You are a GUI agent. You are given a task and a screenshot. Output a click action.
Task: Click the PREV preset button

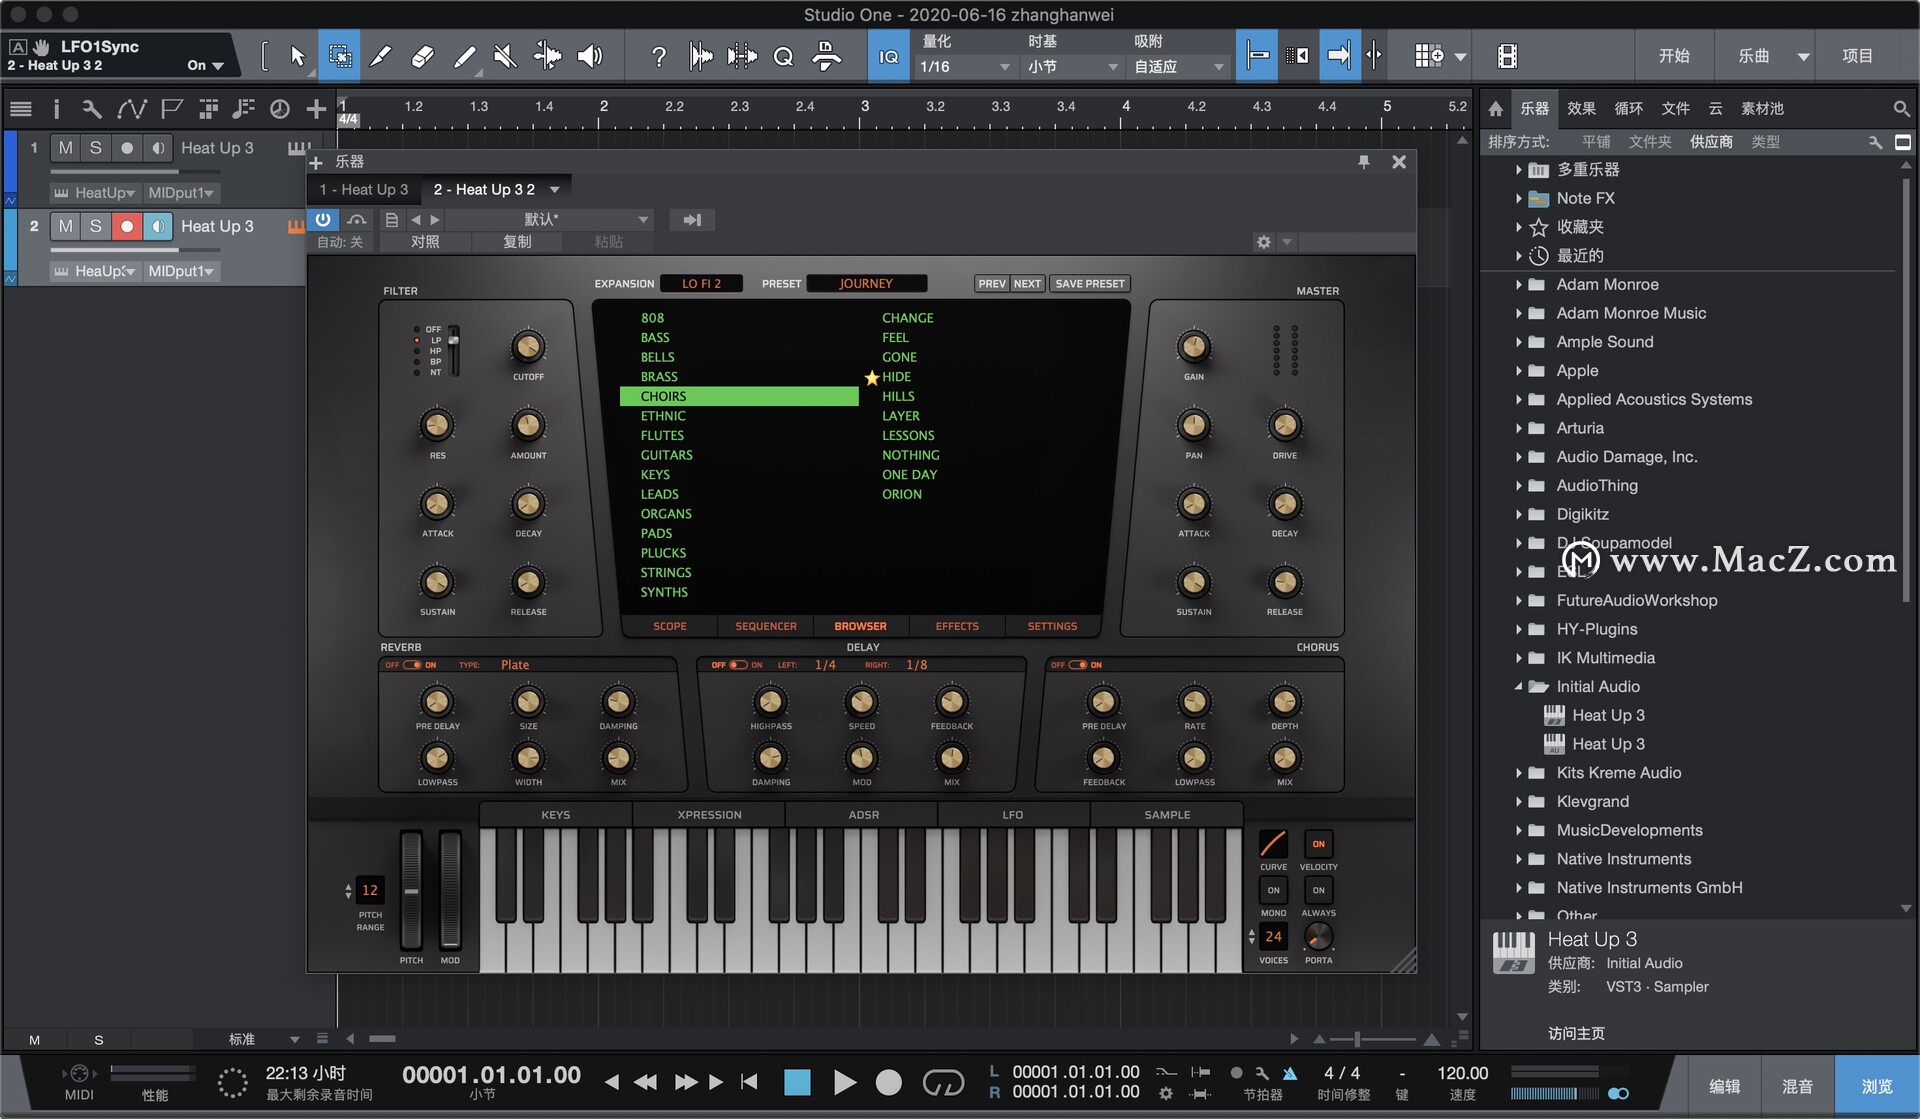point(992,284)
